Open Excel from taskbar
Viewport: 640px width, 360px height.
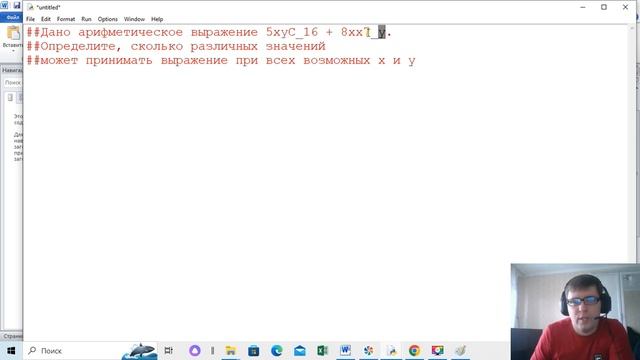coord(322,351)
